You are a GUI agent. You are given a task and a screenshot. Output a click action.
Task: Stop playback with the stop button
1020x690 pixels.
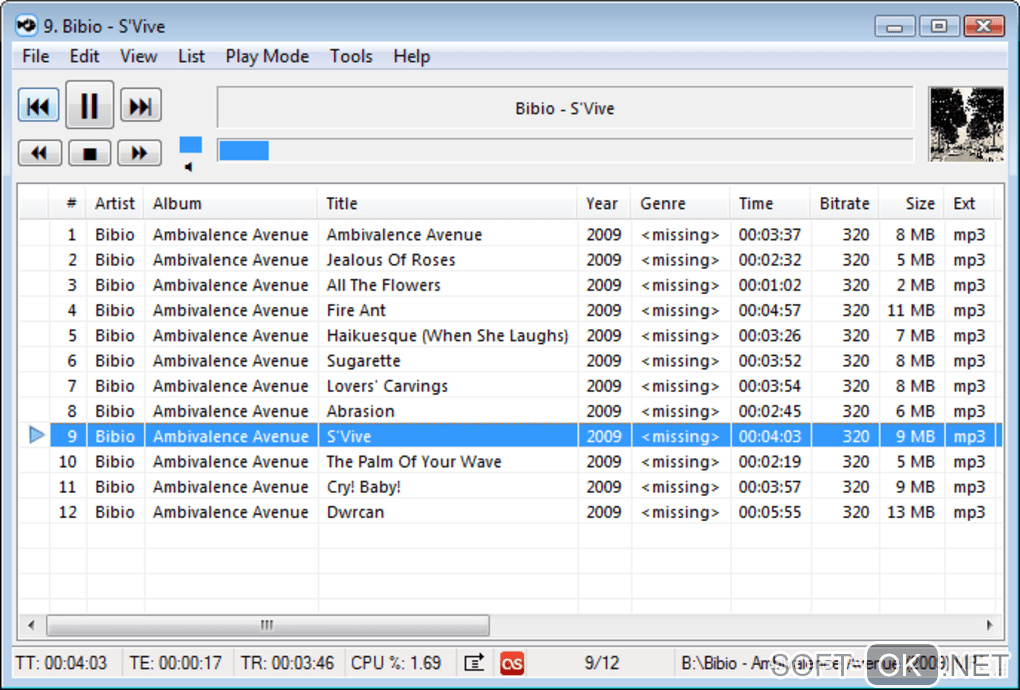pos(90,153)
